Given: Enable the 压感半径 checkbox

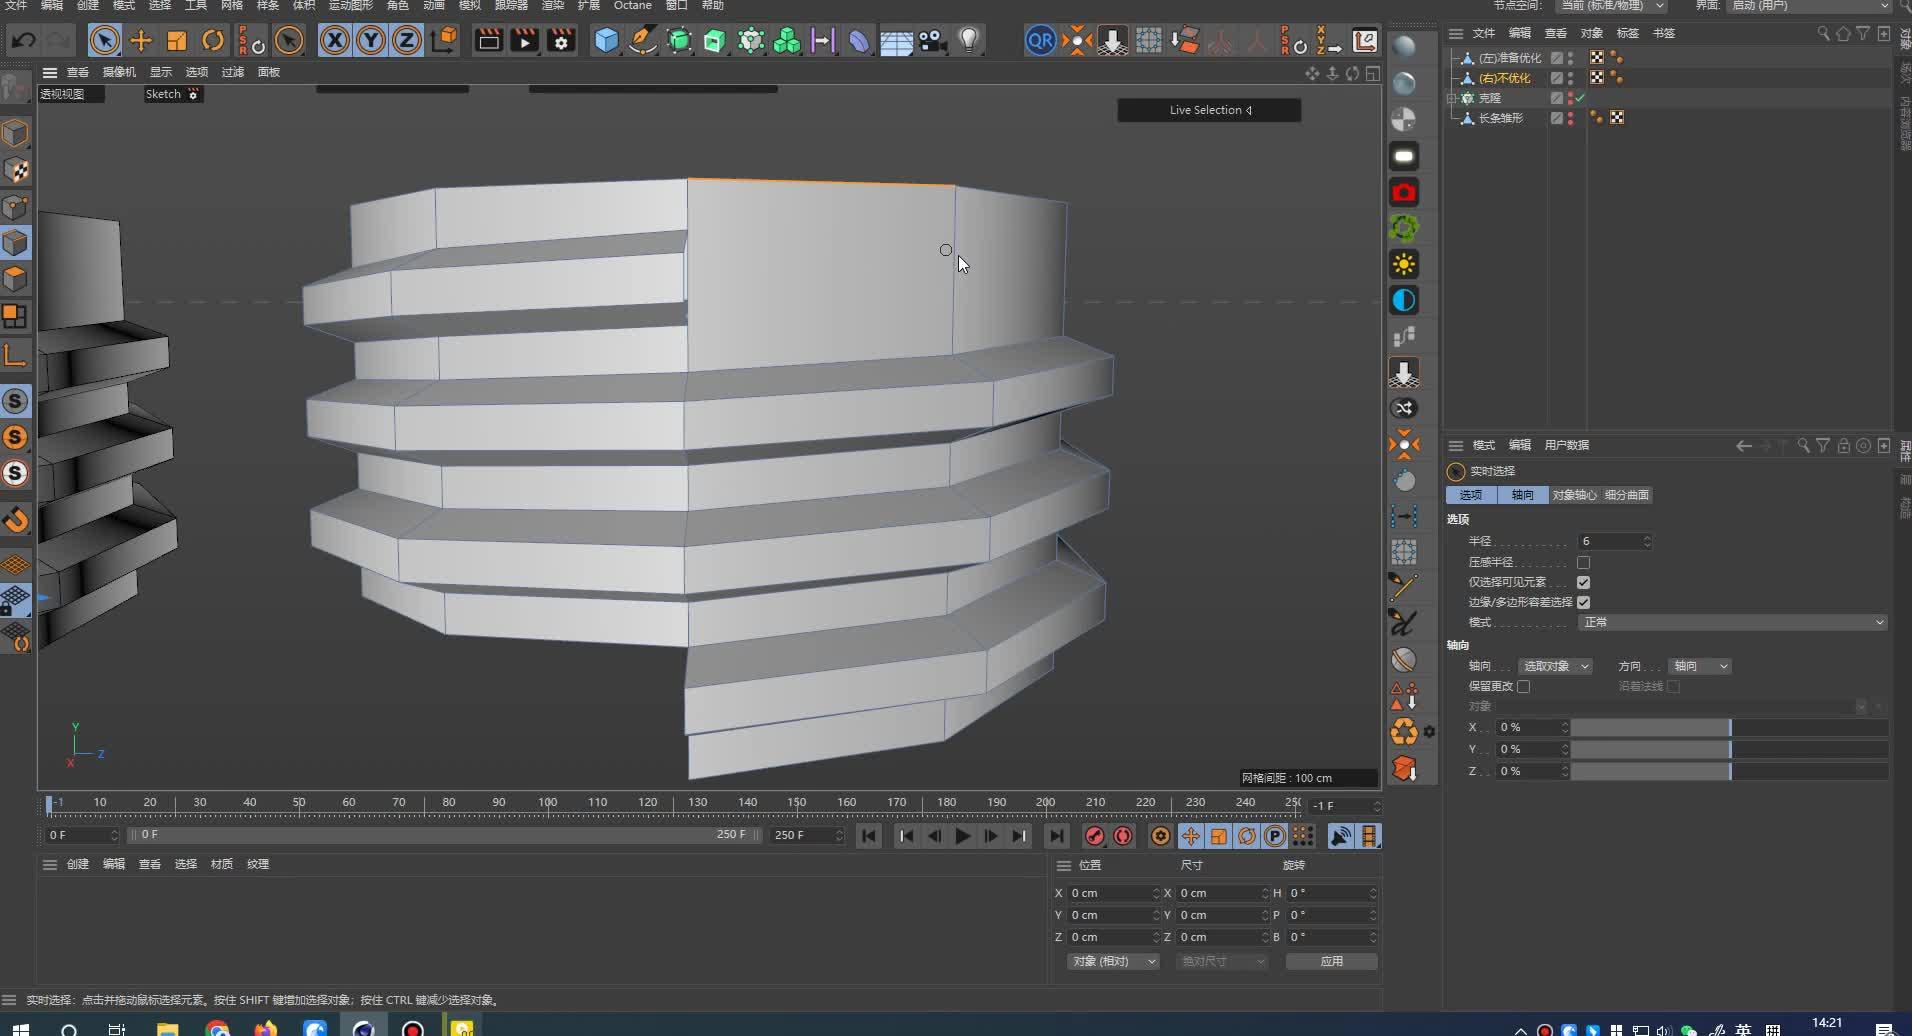Looking at the screenshot, I should (x=1583, y=563).
